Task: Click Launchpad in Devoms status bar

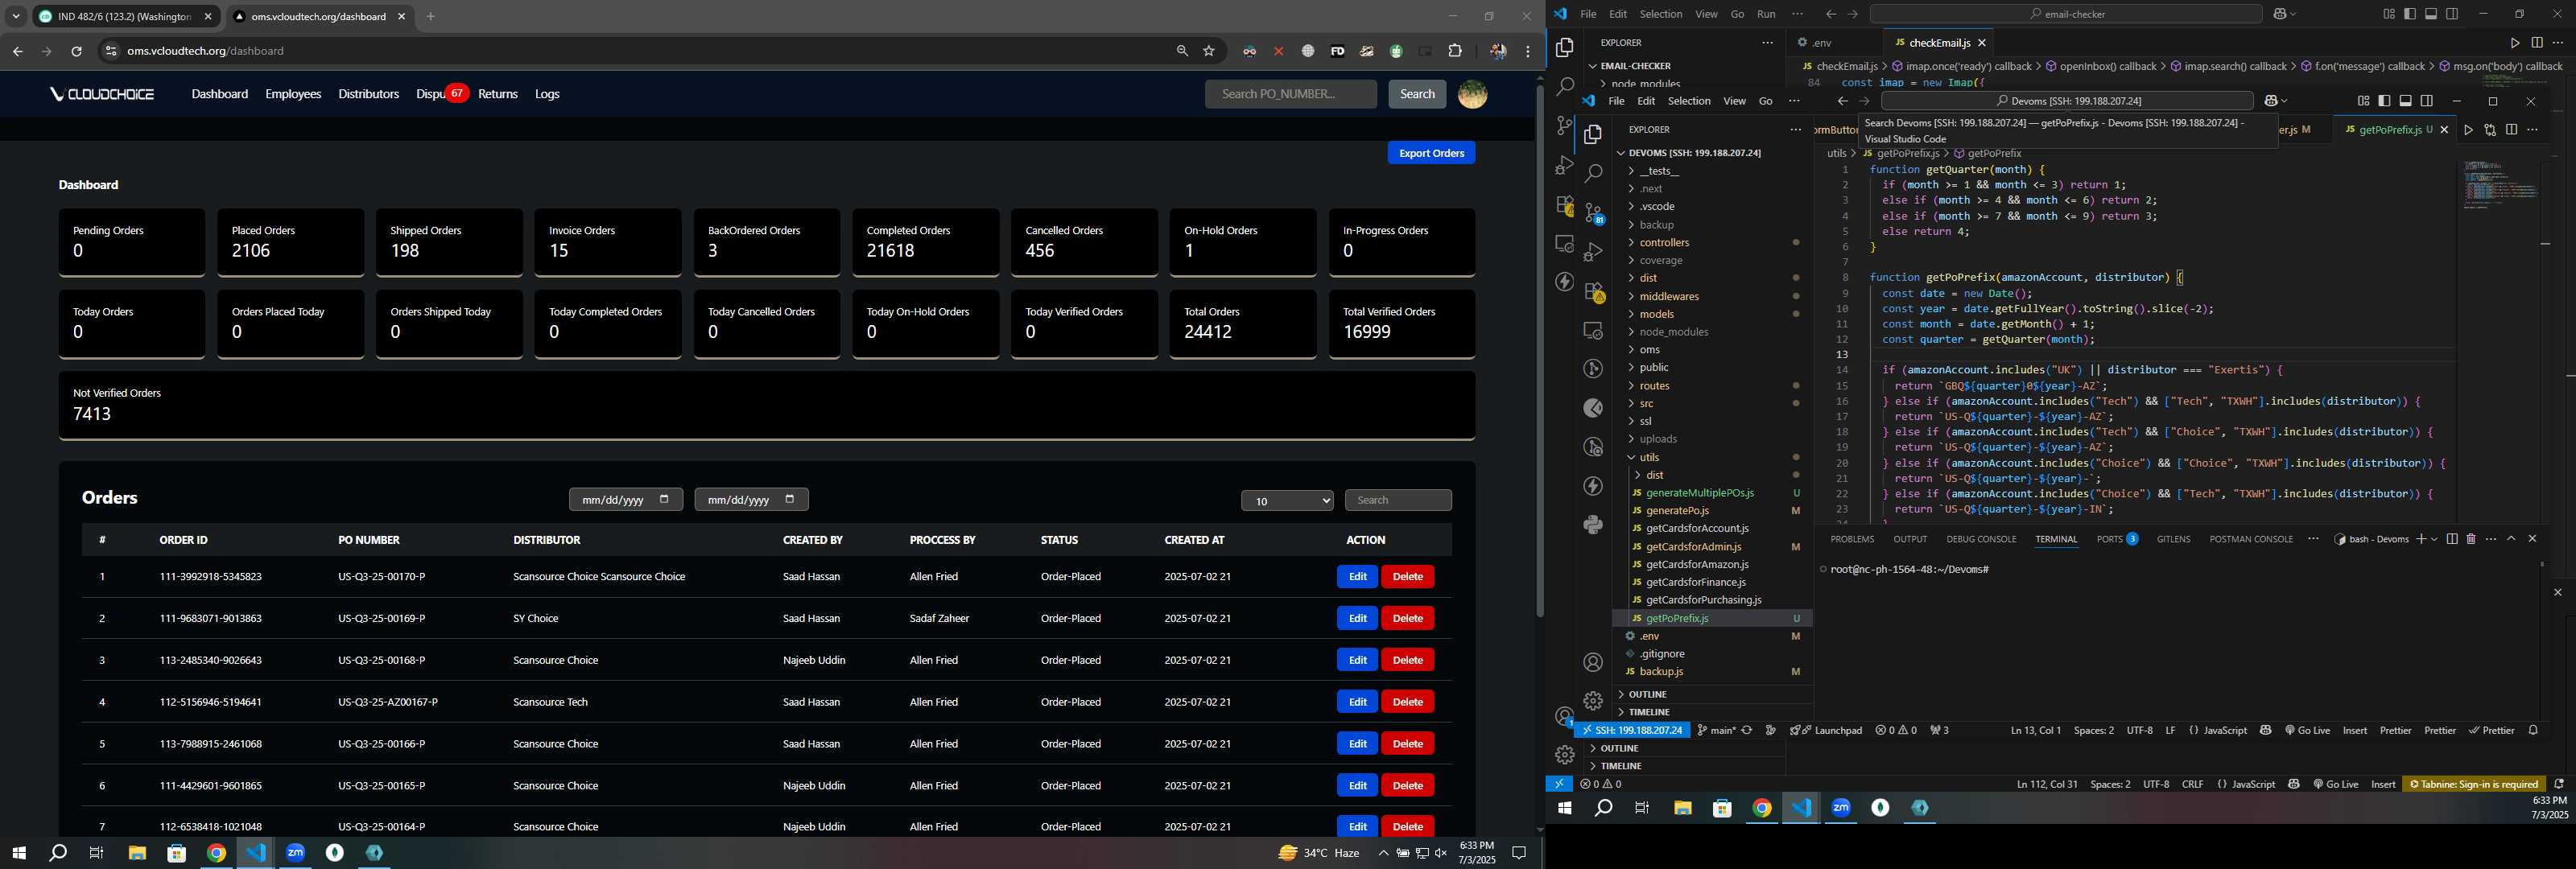Action: point(1825,731)
